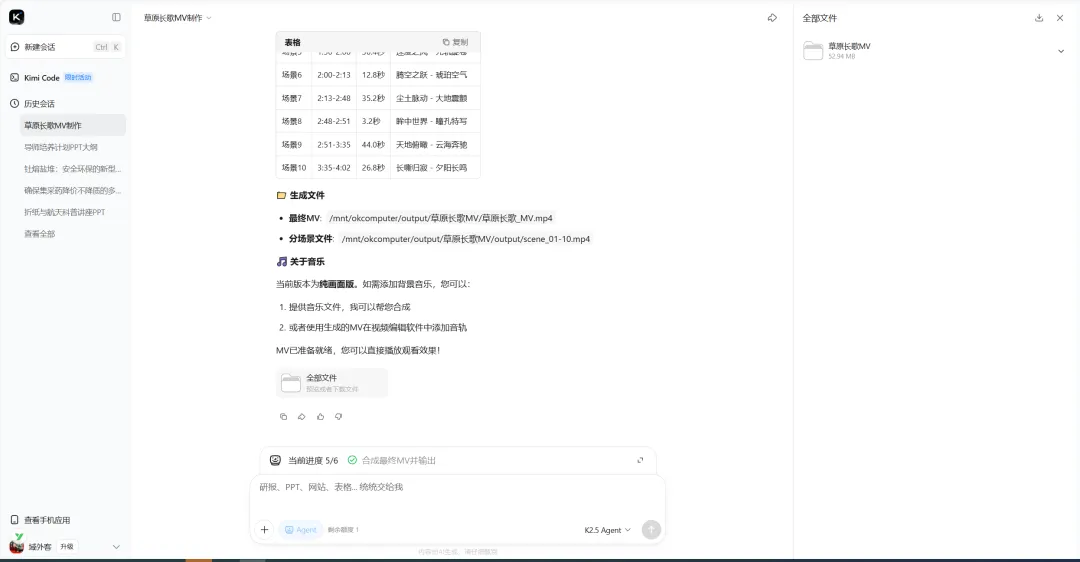This screenshot has height=562, width=1080.
Task: Click the Kimi face icon in progress bar
Action: [x=276, y=460]
